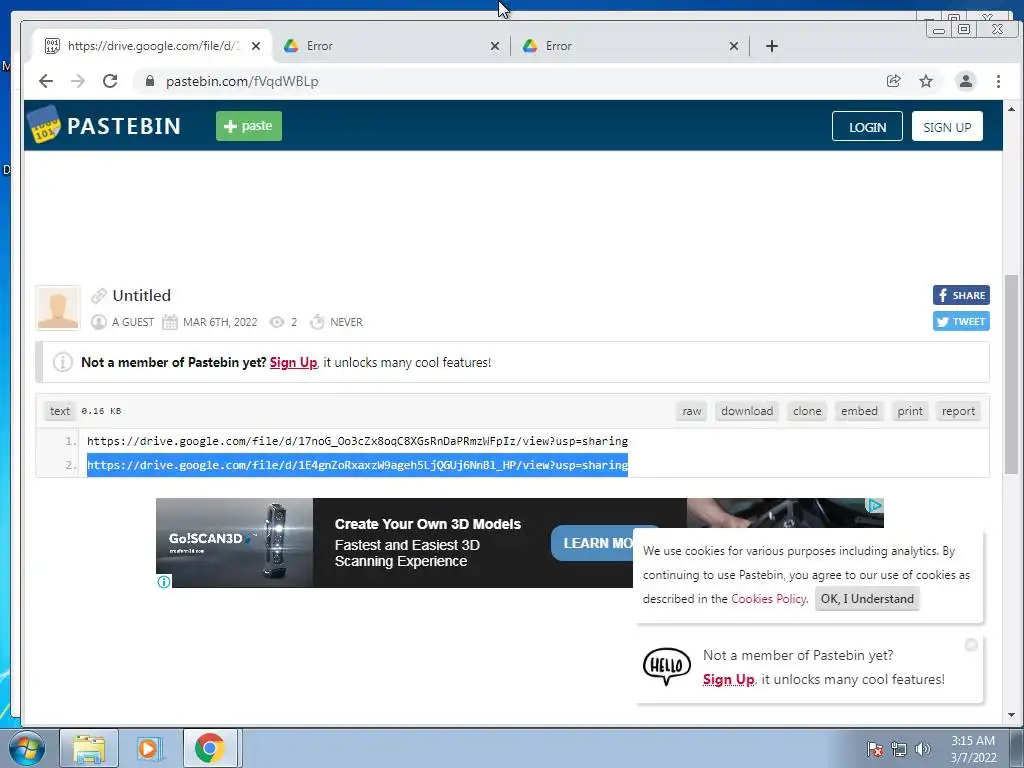The image size is (1024, 768).
Task: Open the share this page icon
Action: 893,81
